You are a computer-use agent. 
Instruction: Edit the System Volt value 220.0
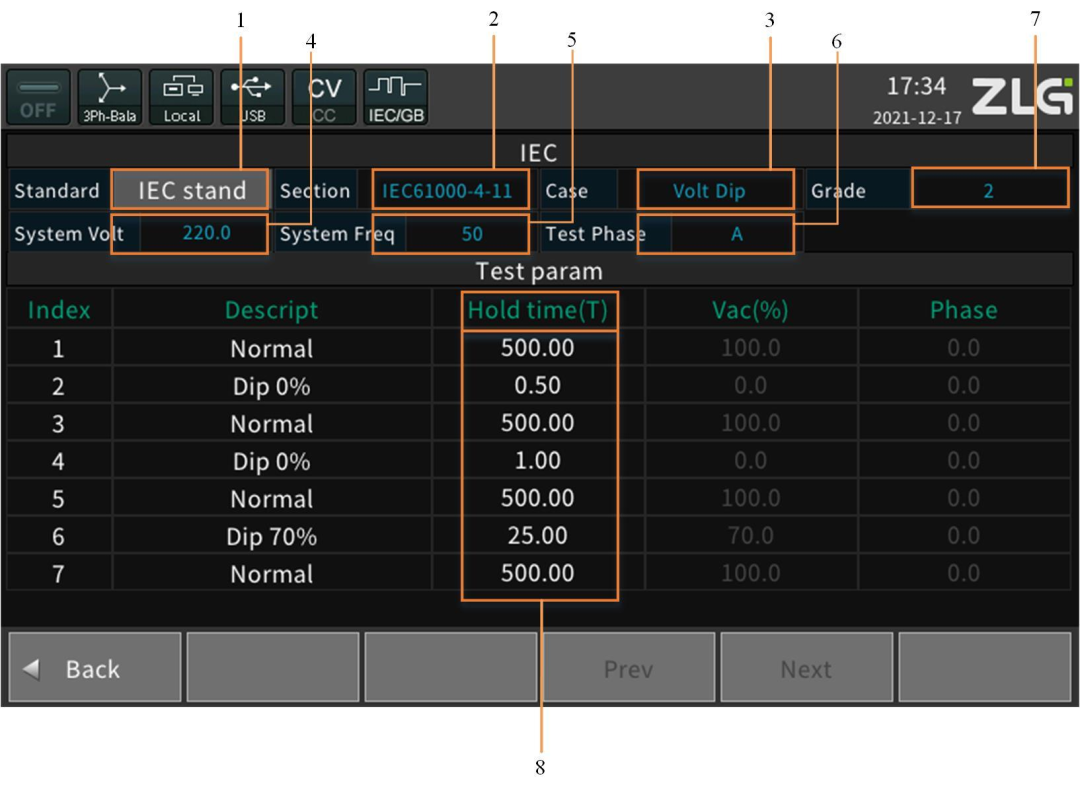(x=206, y=234)
